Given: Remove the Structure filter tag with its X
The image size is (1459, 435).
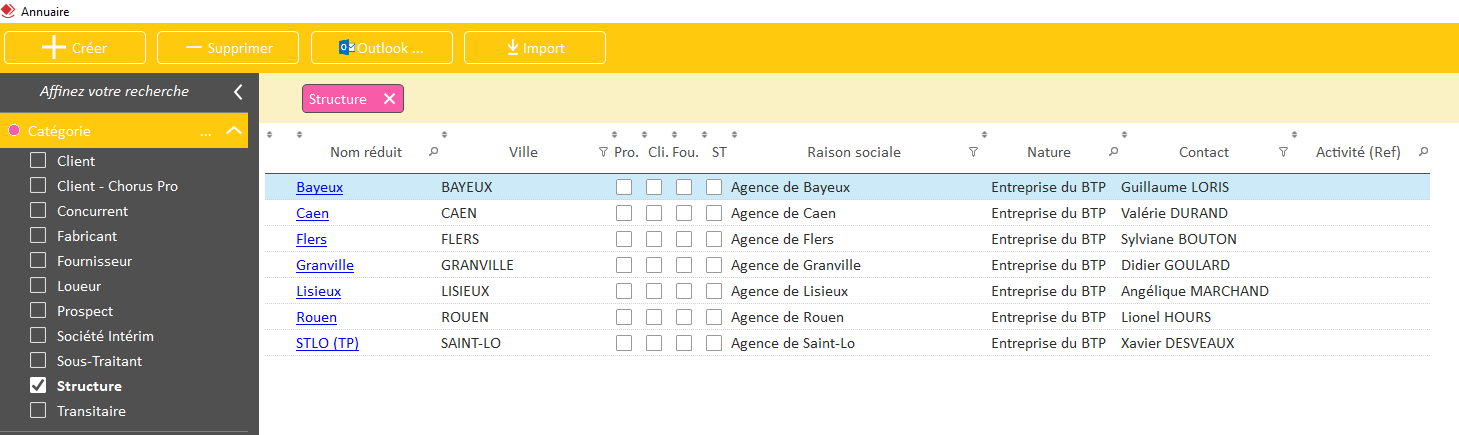Looking at the screenshot, I should point(389,99).
